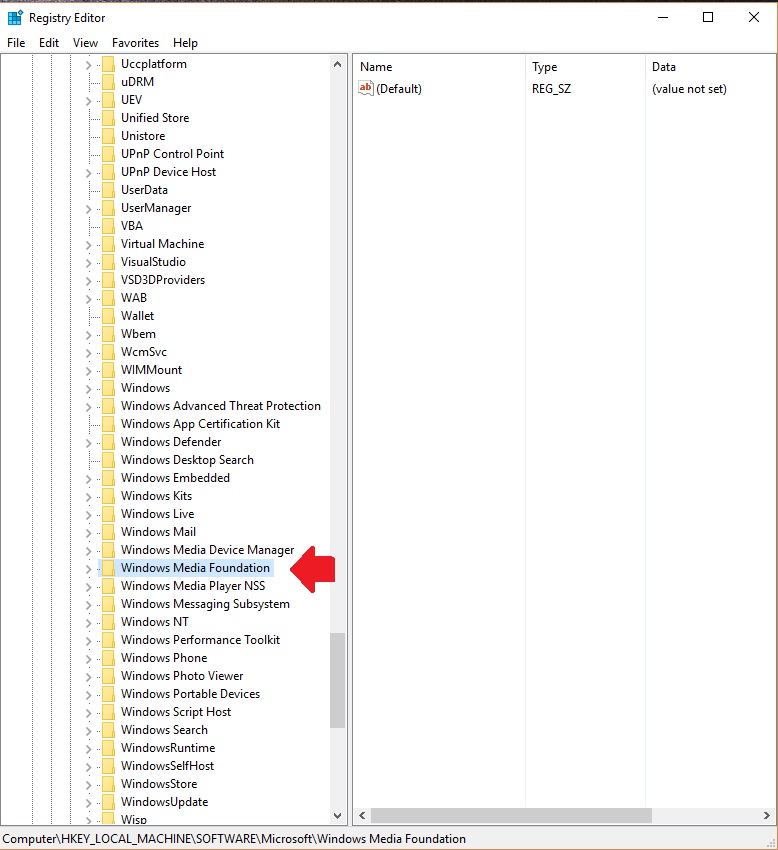Open the View menu
778x850 pixels.
[86, 43]
